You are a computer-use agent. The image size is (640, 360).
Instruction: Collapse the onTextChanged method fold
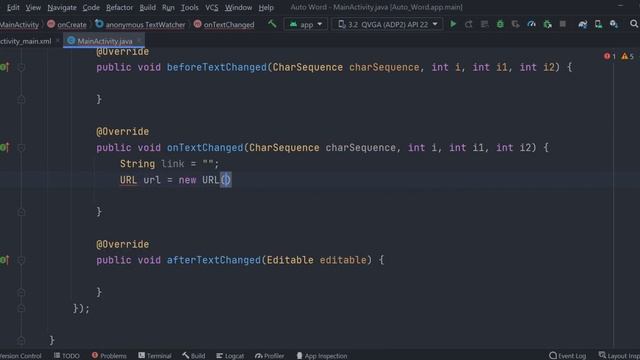[21, 147]
